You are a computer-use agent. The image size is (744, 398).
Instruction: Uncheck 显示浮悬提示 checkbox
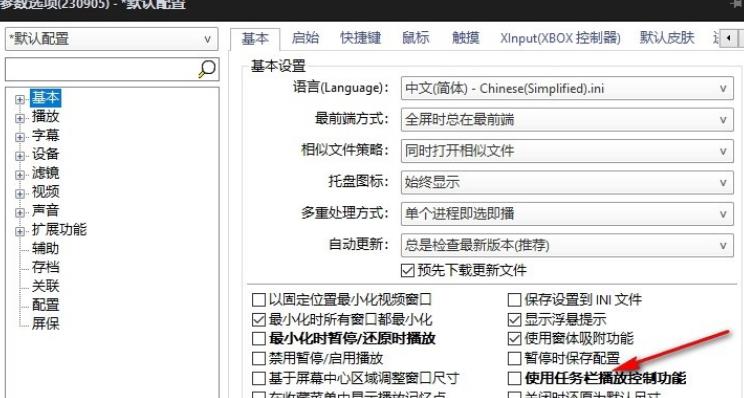tap(514, 319)
